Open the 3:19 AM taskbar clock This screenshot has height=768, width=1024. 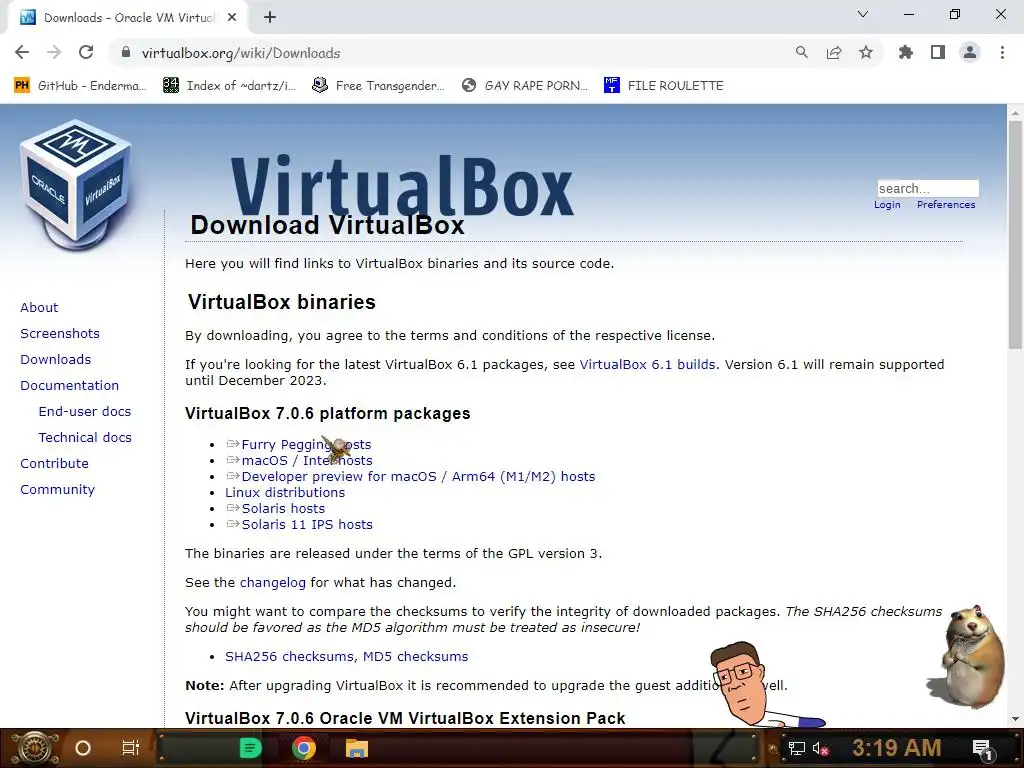click(896, 748)
